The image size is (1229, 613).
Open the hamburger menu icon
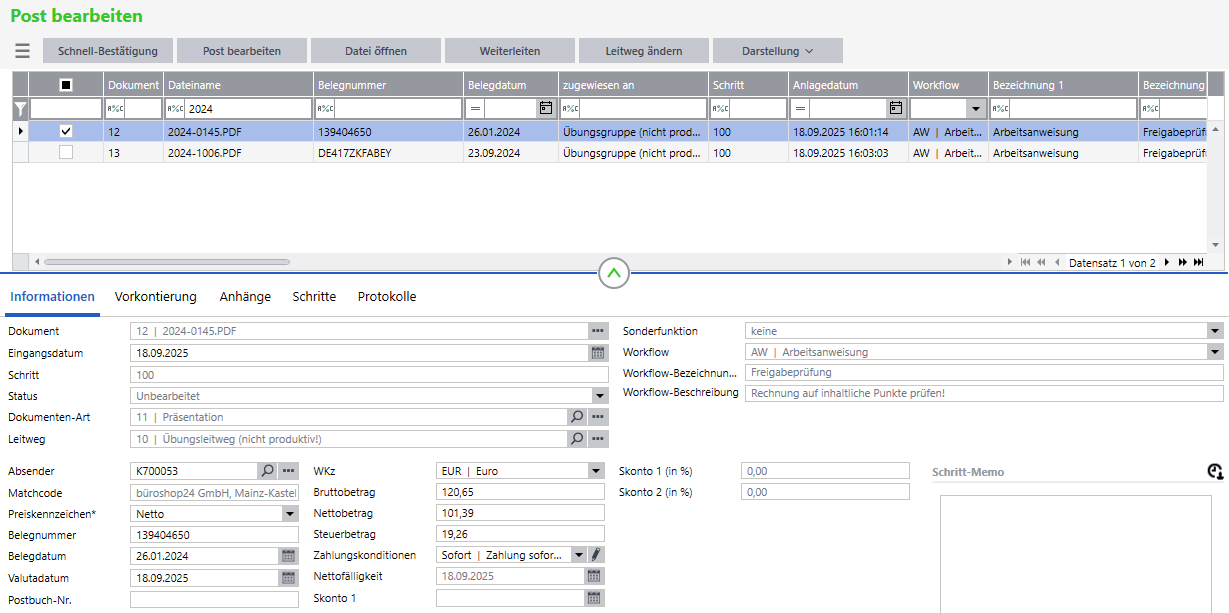tap(22, 51)
